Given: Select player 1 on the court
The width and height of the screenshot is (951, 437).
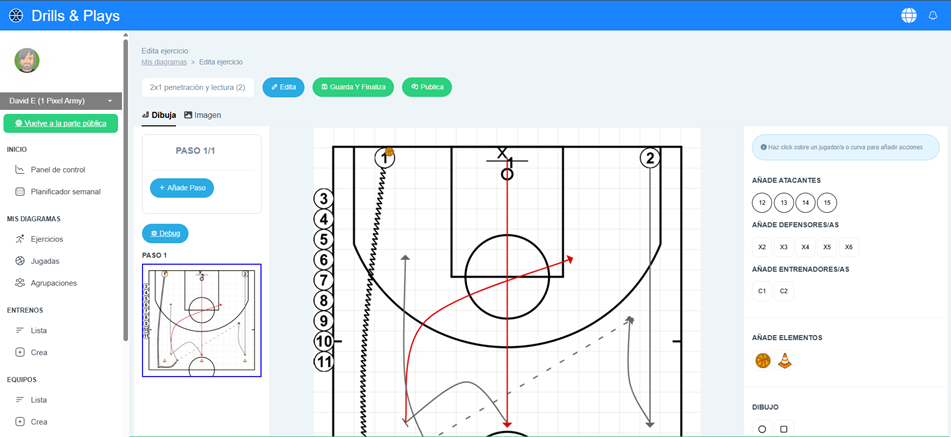Looking at the screenshot, I should pyautogui.click(x=385, y=159).
